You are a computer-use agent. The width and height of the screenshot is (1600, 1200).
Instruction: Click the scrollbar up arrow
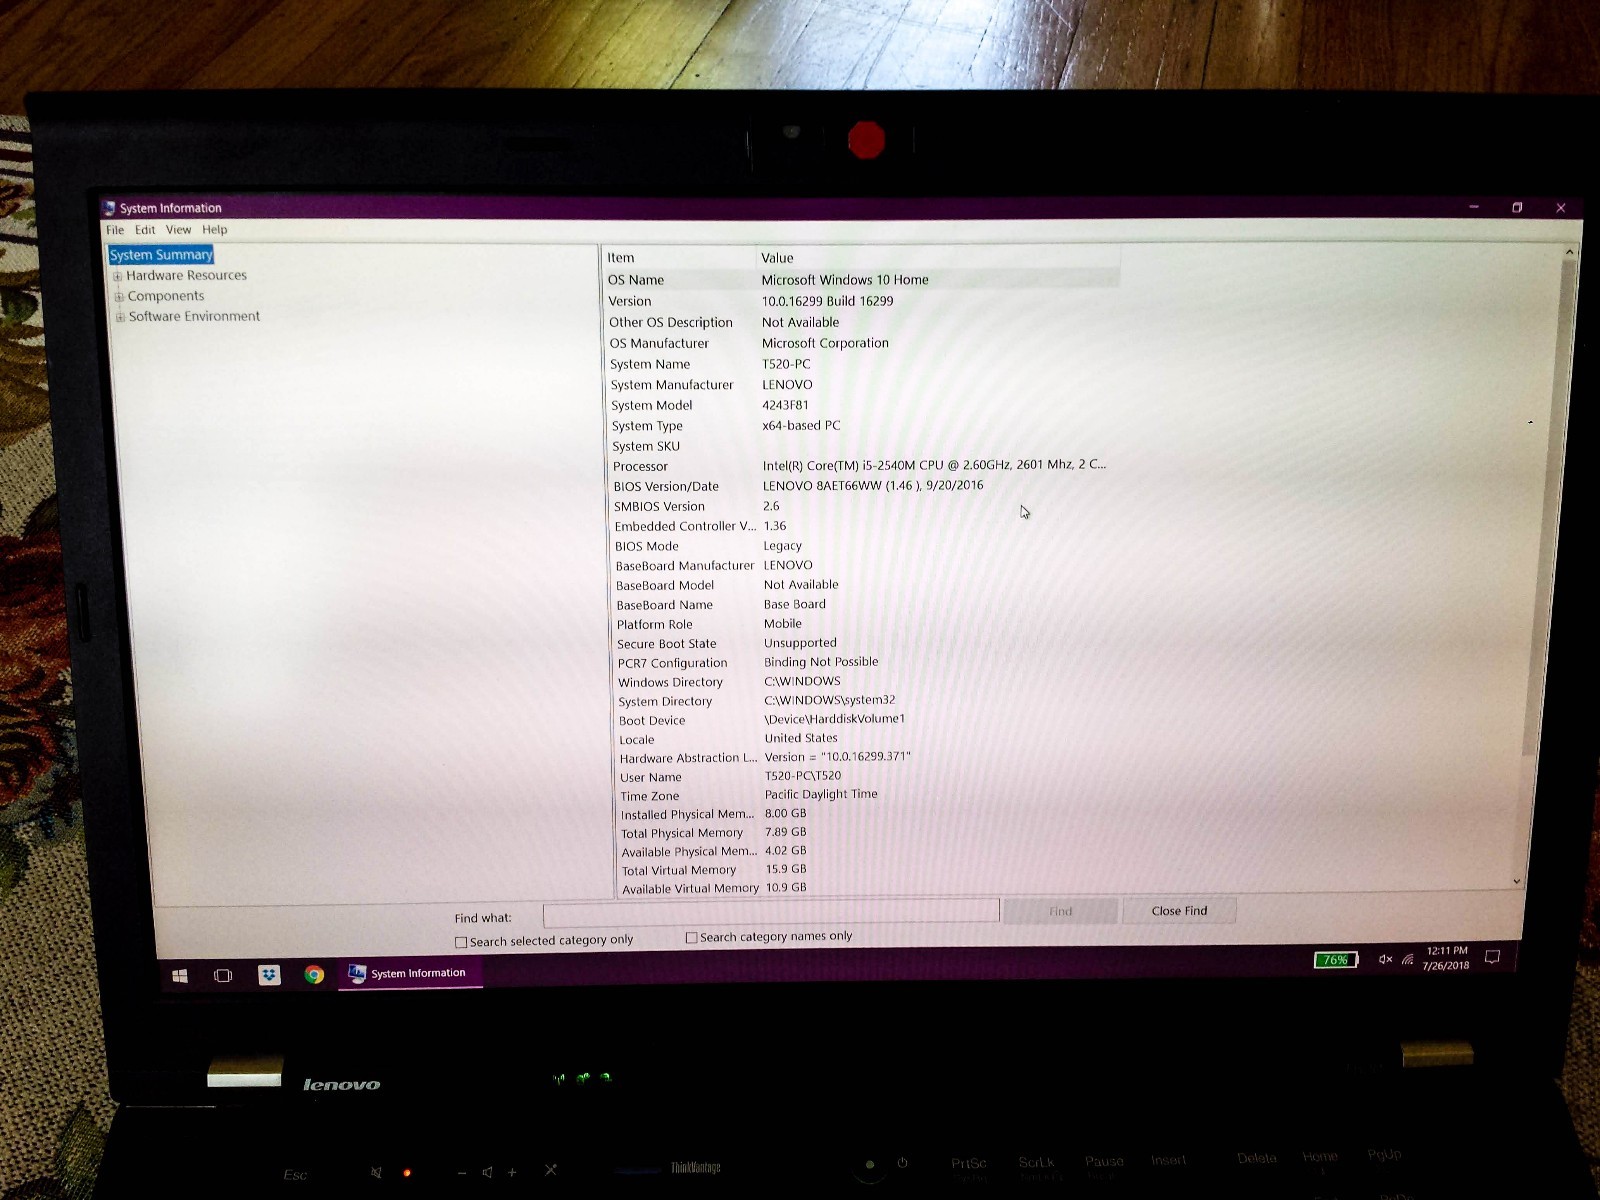[1568, 252]
